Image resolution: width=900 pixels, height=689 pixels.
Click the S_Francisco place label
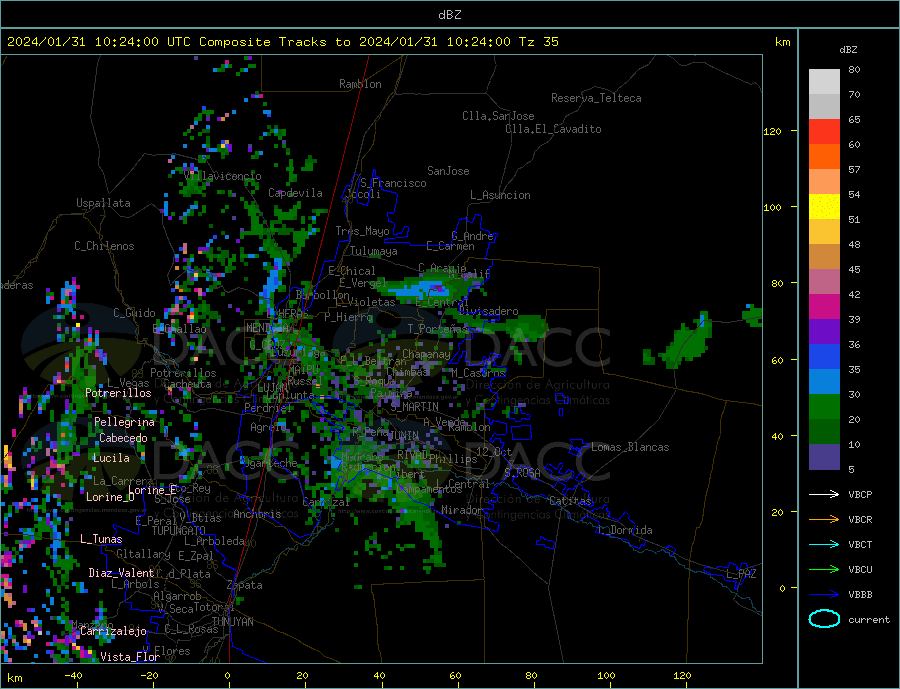coord(393,183)
